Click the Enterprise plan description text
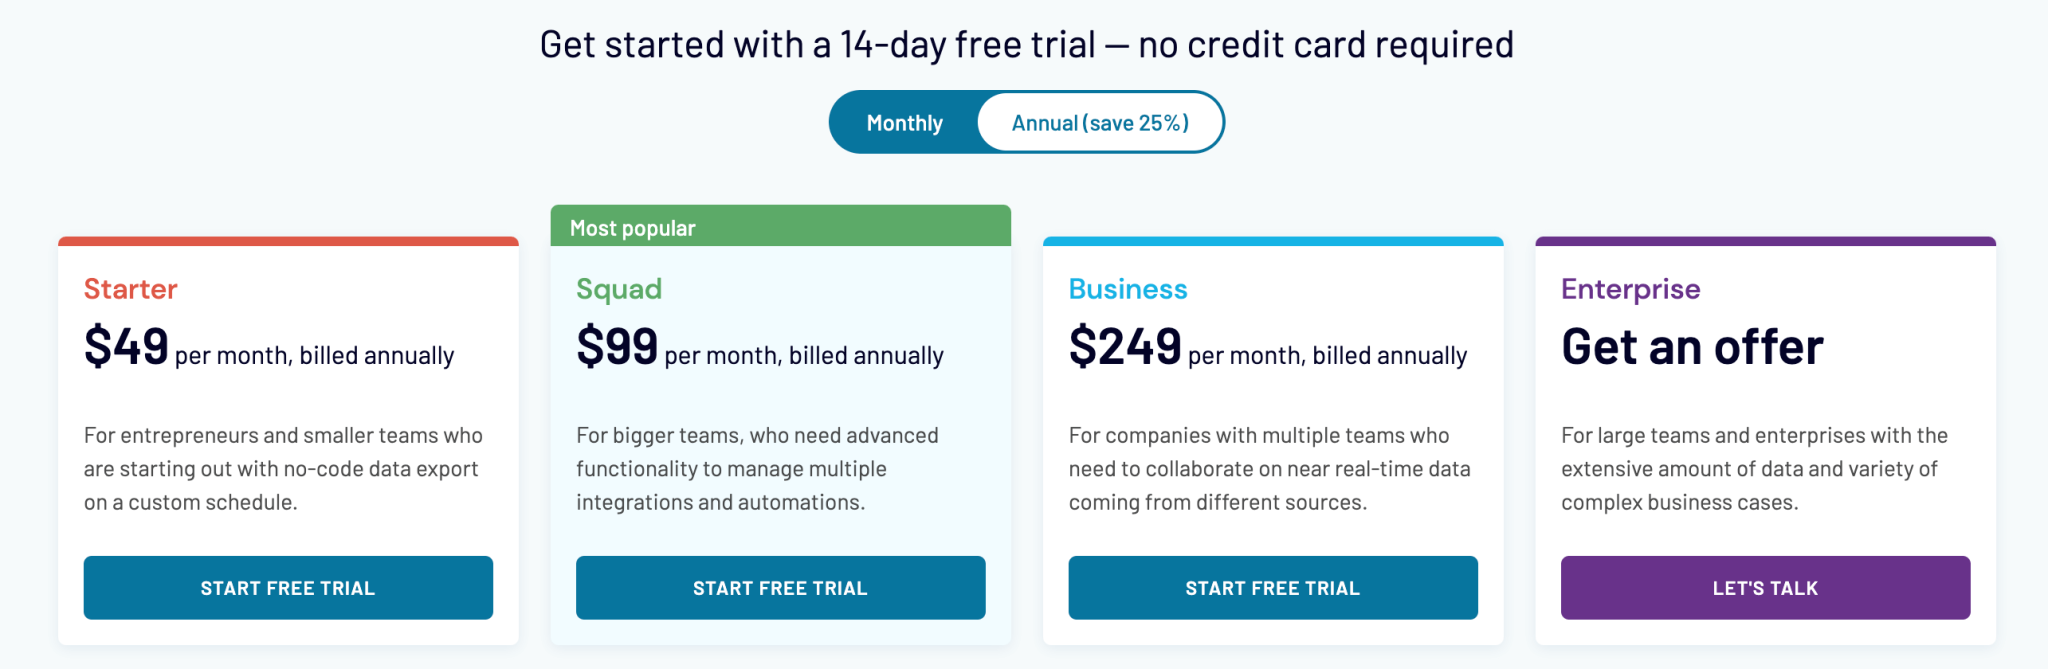Screen dimensions: 2048x669 1754,468
